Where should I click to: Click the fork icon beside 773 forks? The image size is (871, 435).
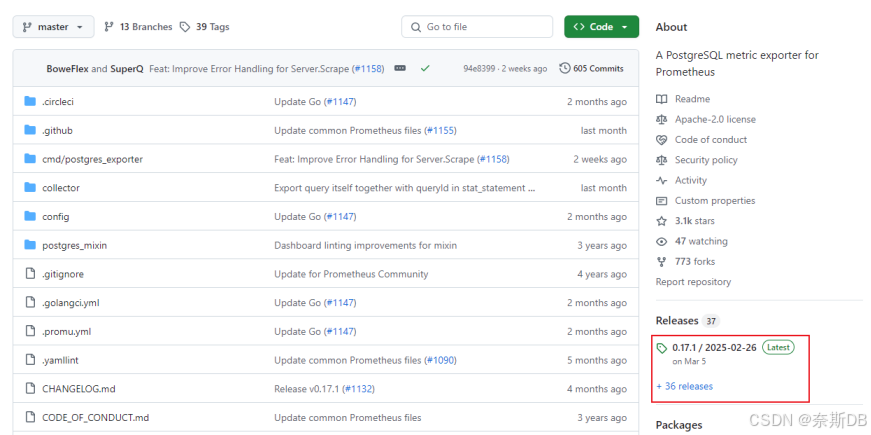click(661, 262)
